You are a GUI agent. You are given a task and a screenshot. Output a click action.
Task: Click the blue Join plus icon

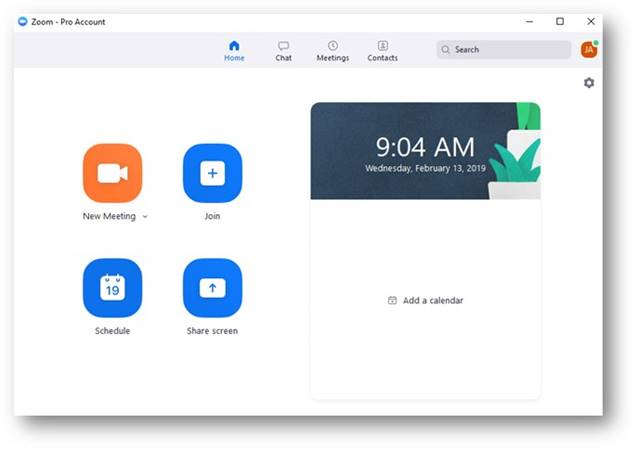(x=212, y=173)
